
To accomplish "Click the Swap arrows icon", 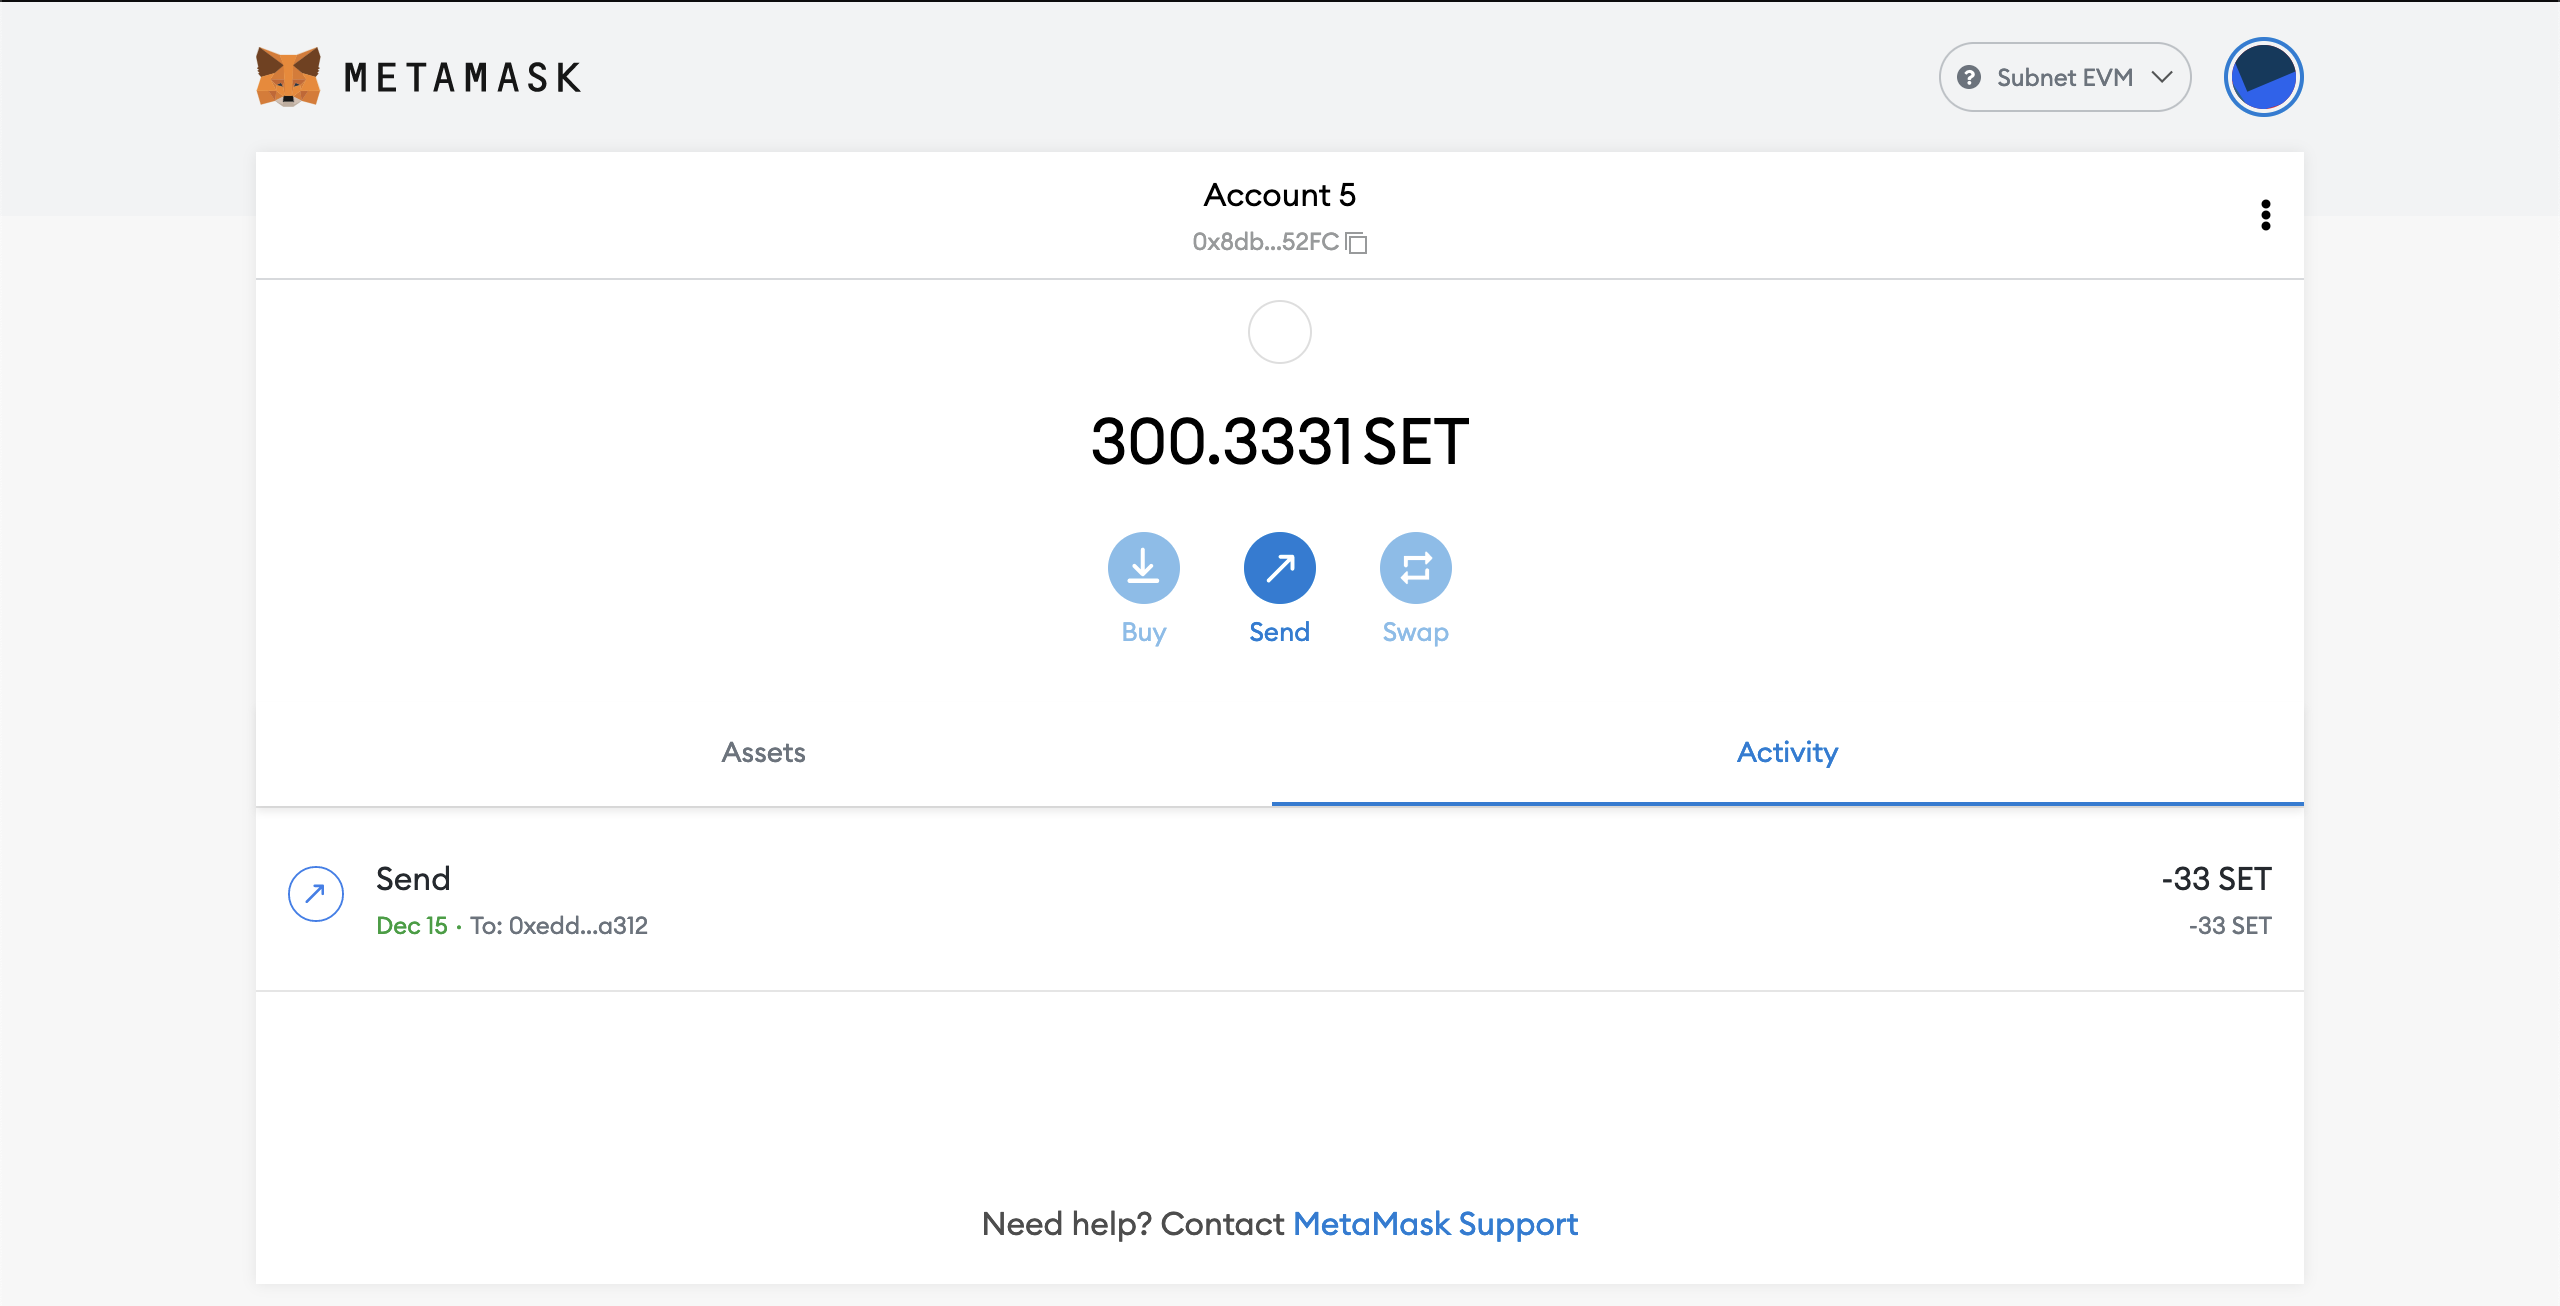I will (1416, 568).
